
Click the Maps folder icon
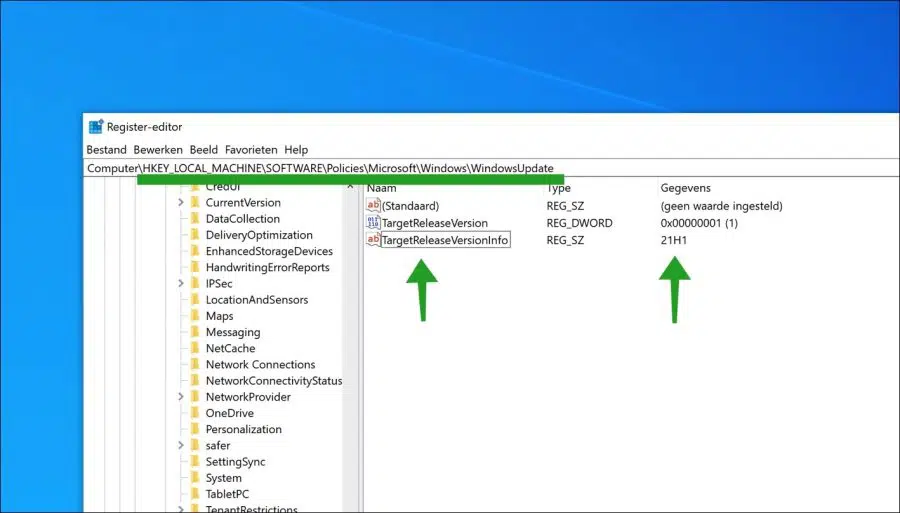tap(195, 316)
